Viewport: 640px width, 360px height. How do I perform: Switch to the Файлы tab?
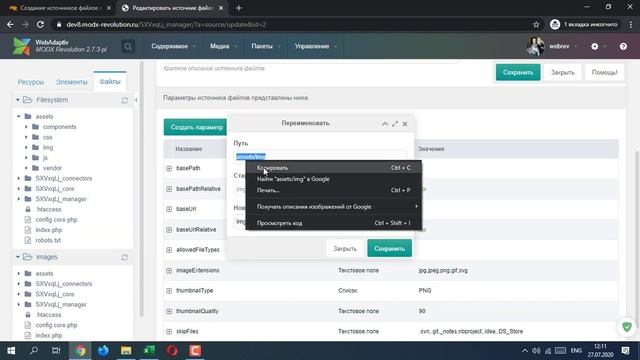(110, 82)
